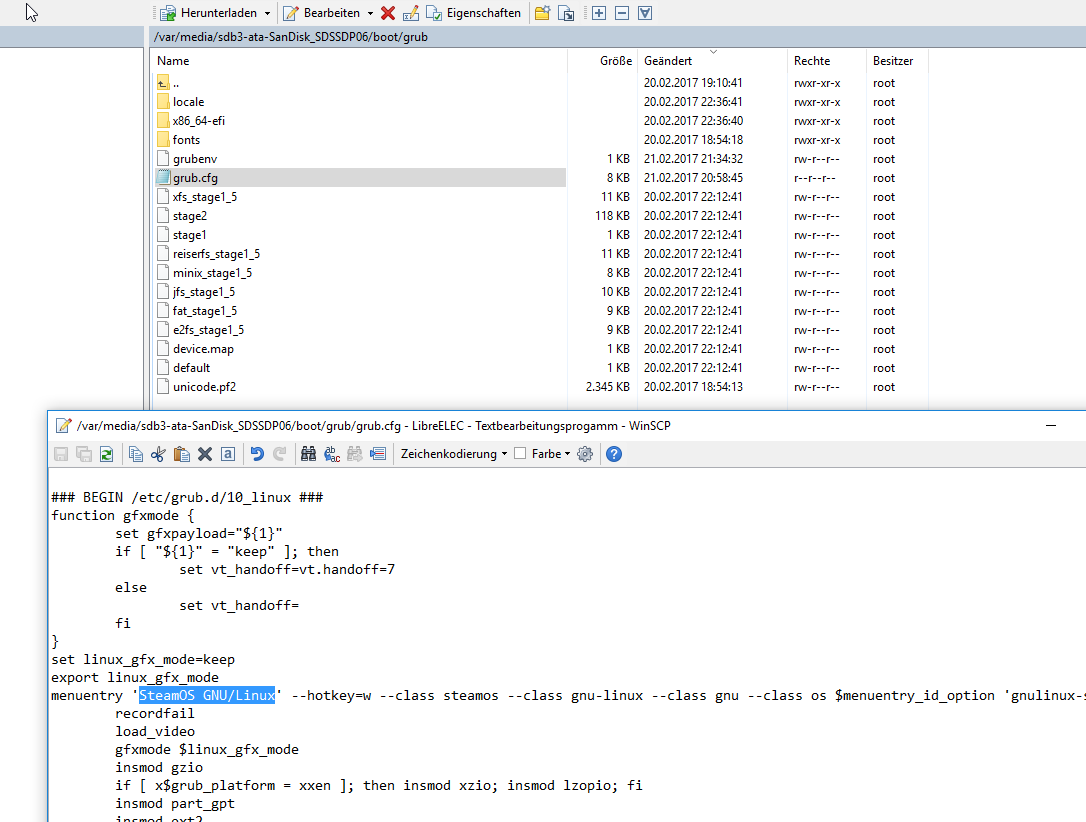Click the filter selection icon
The width and height of the screenshot is (1086, 822).
(x=645, y=13)
